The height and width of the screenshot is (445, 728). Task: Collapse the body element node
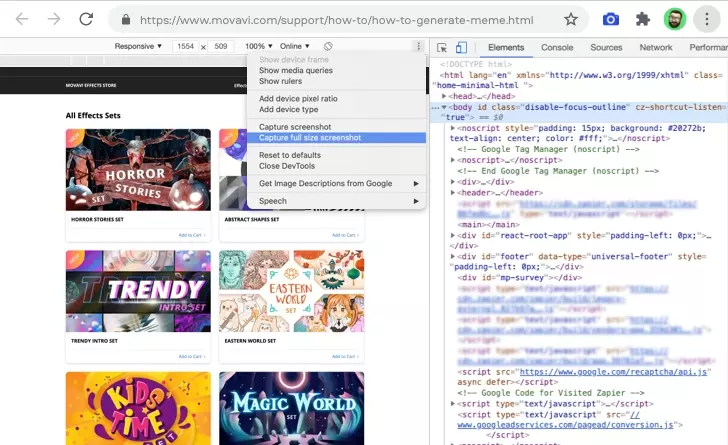point(444,107)
